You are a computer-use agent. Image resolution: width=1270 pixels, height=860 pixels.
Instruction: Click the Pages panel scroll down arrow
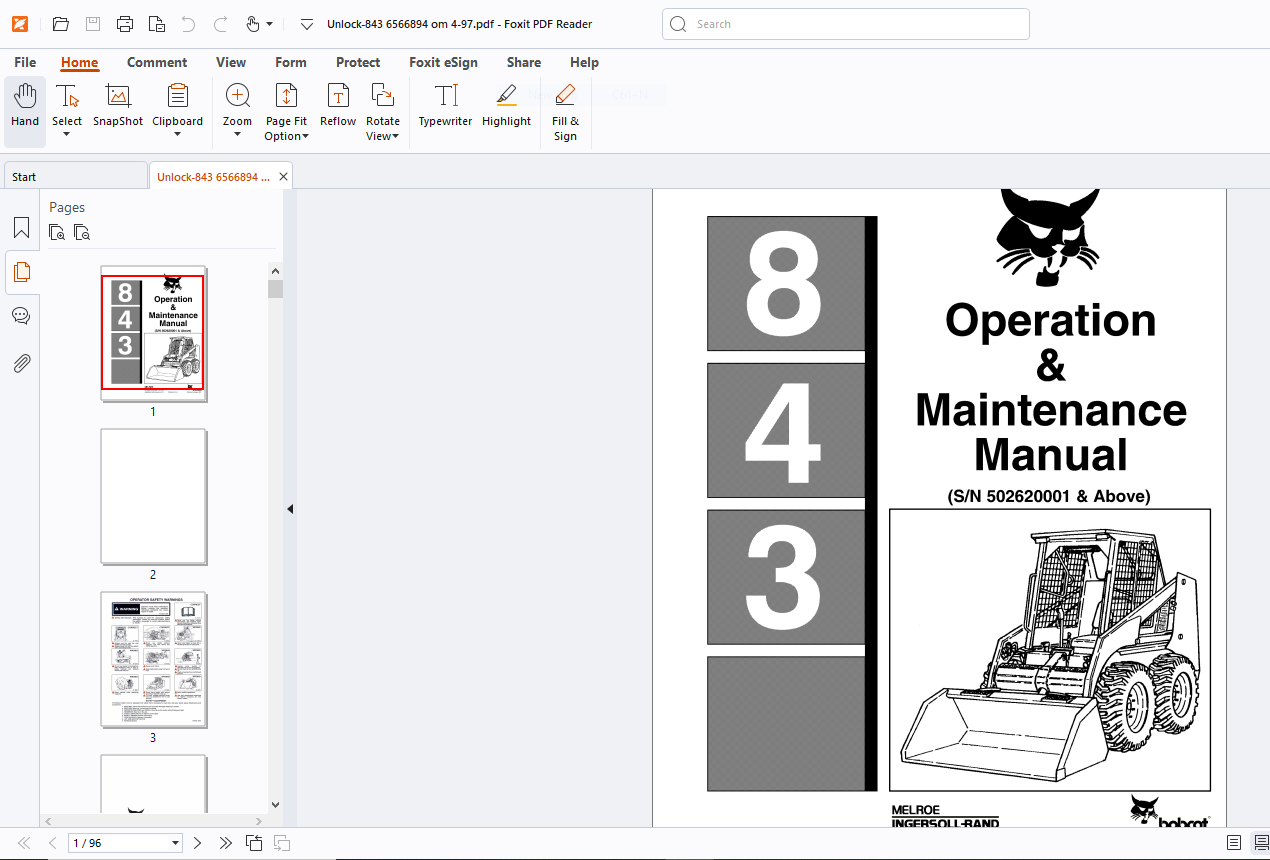coord(276,804)
